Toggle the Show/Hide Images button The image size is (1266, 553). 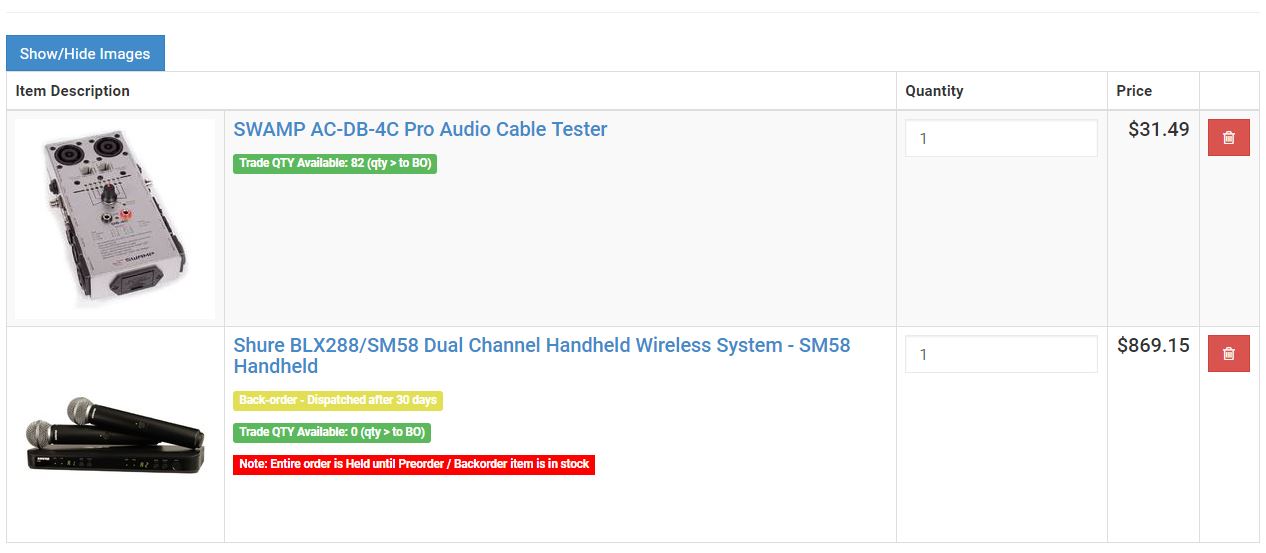[x=85, y=54]
